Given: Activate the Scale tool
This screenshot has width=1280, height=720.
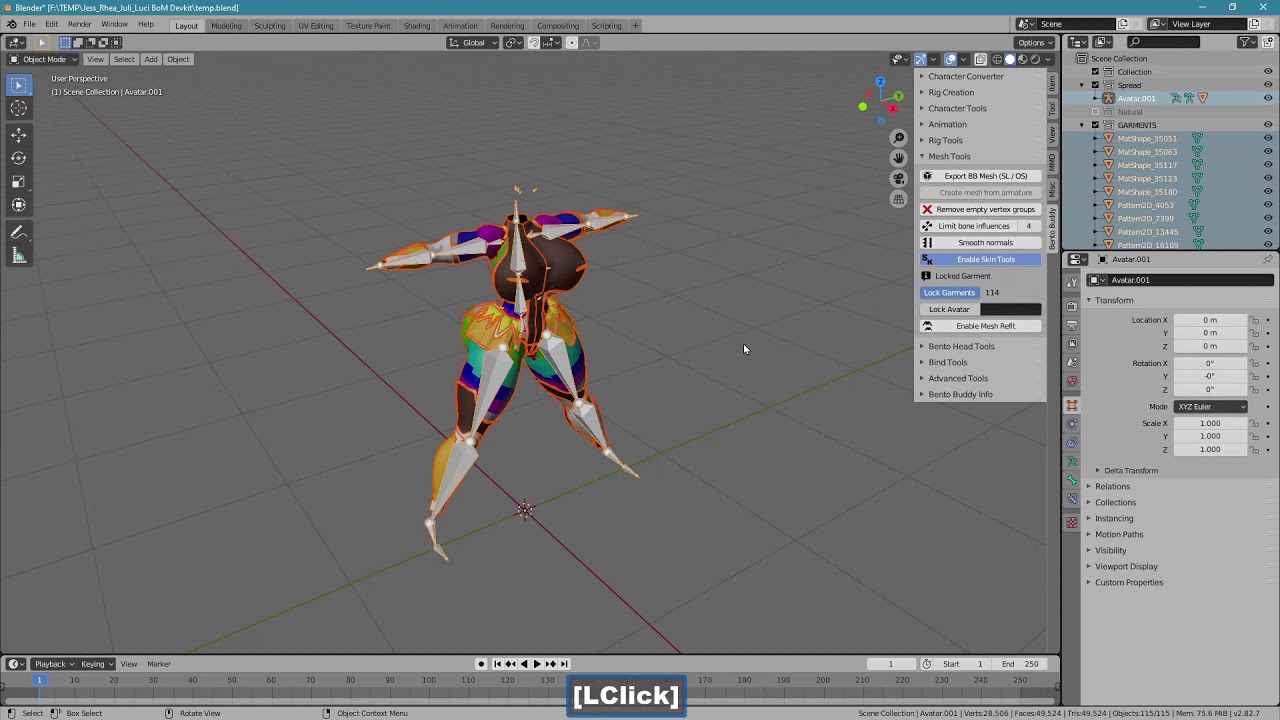Looking at the screenshot, I should [19, 181].
